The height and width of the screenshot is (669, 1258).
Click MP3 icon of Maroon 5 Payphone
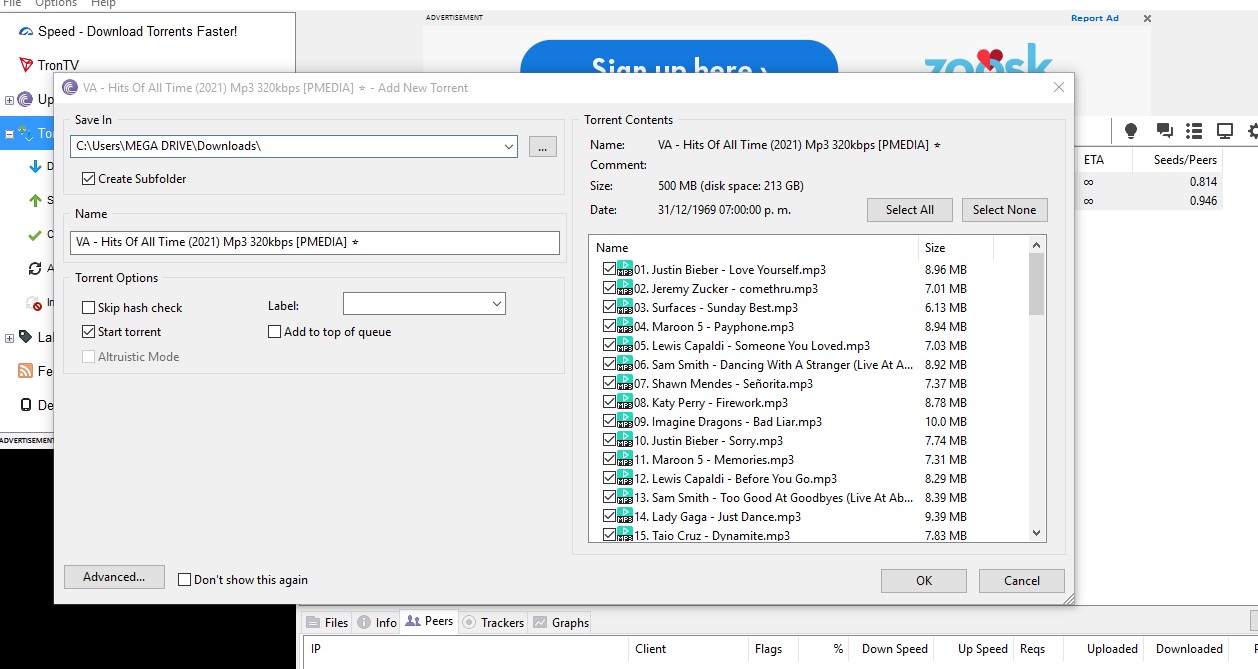pyautogui.click(x=625, y=326)
